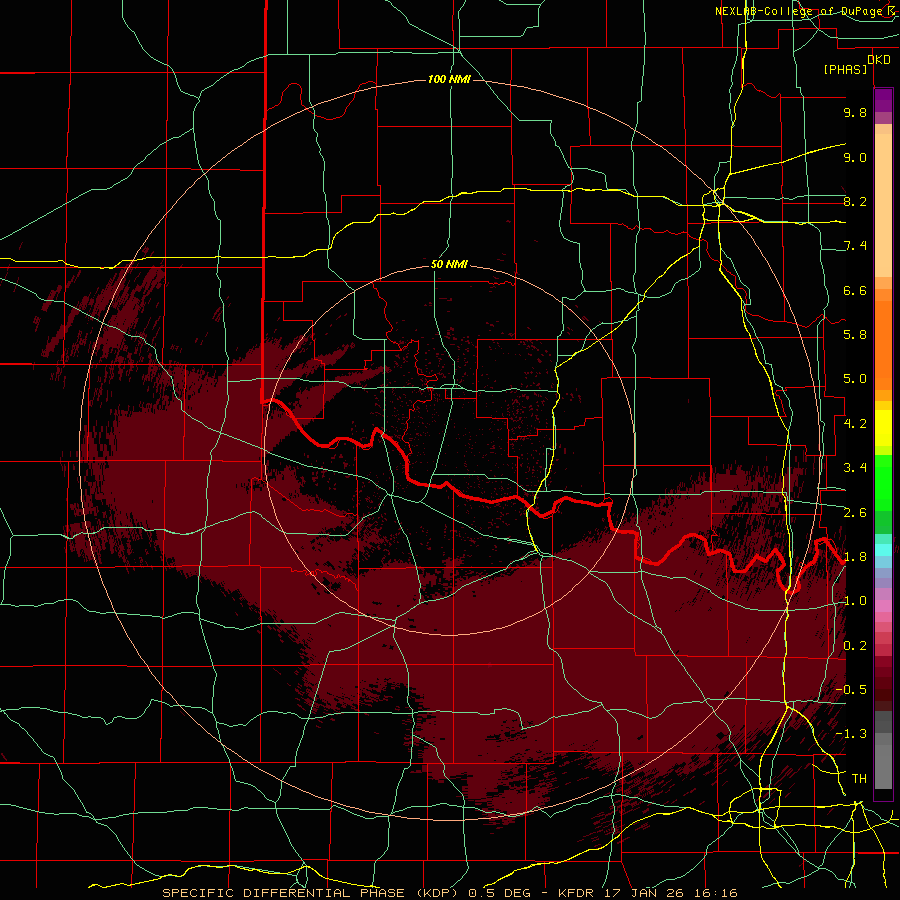
Task: Click the 7.4 scale value
Action: tap(855, 246)
